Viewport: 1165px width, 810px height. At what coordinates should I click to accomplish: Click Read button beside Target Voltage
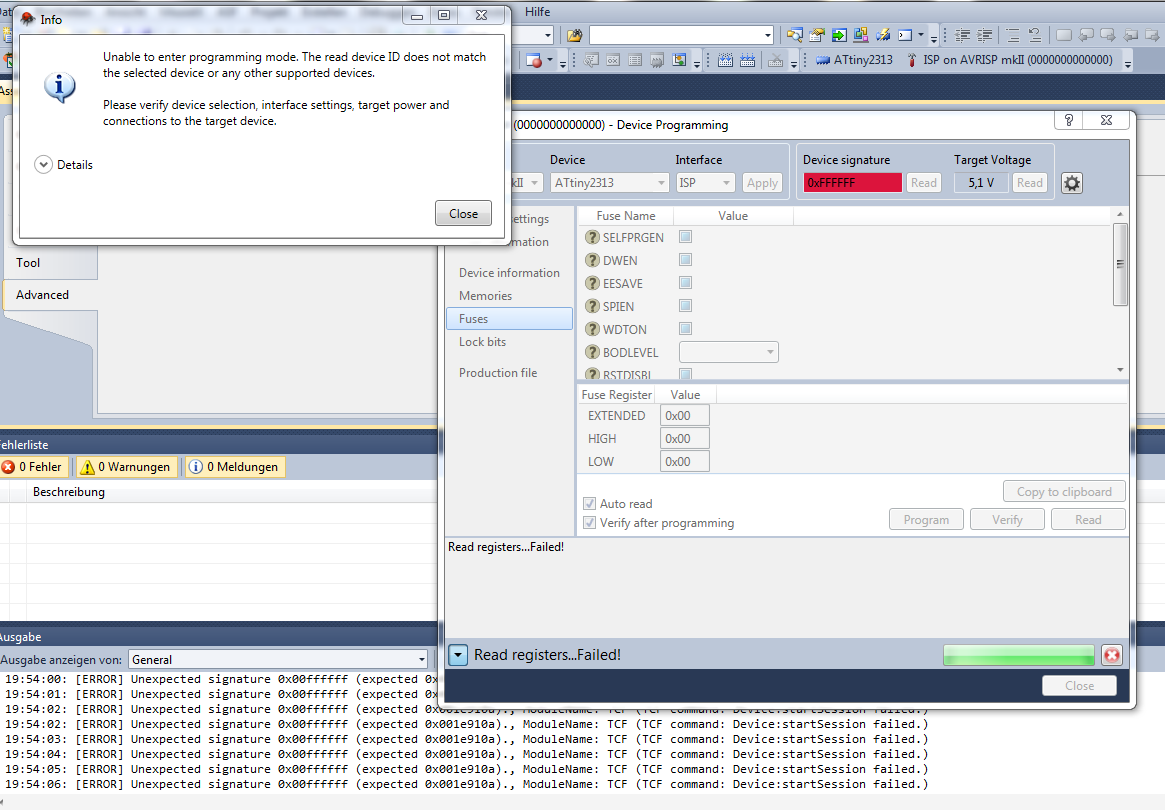click(x=1030, y=183)
